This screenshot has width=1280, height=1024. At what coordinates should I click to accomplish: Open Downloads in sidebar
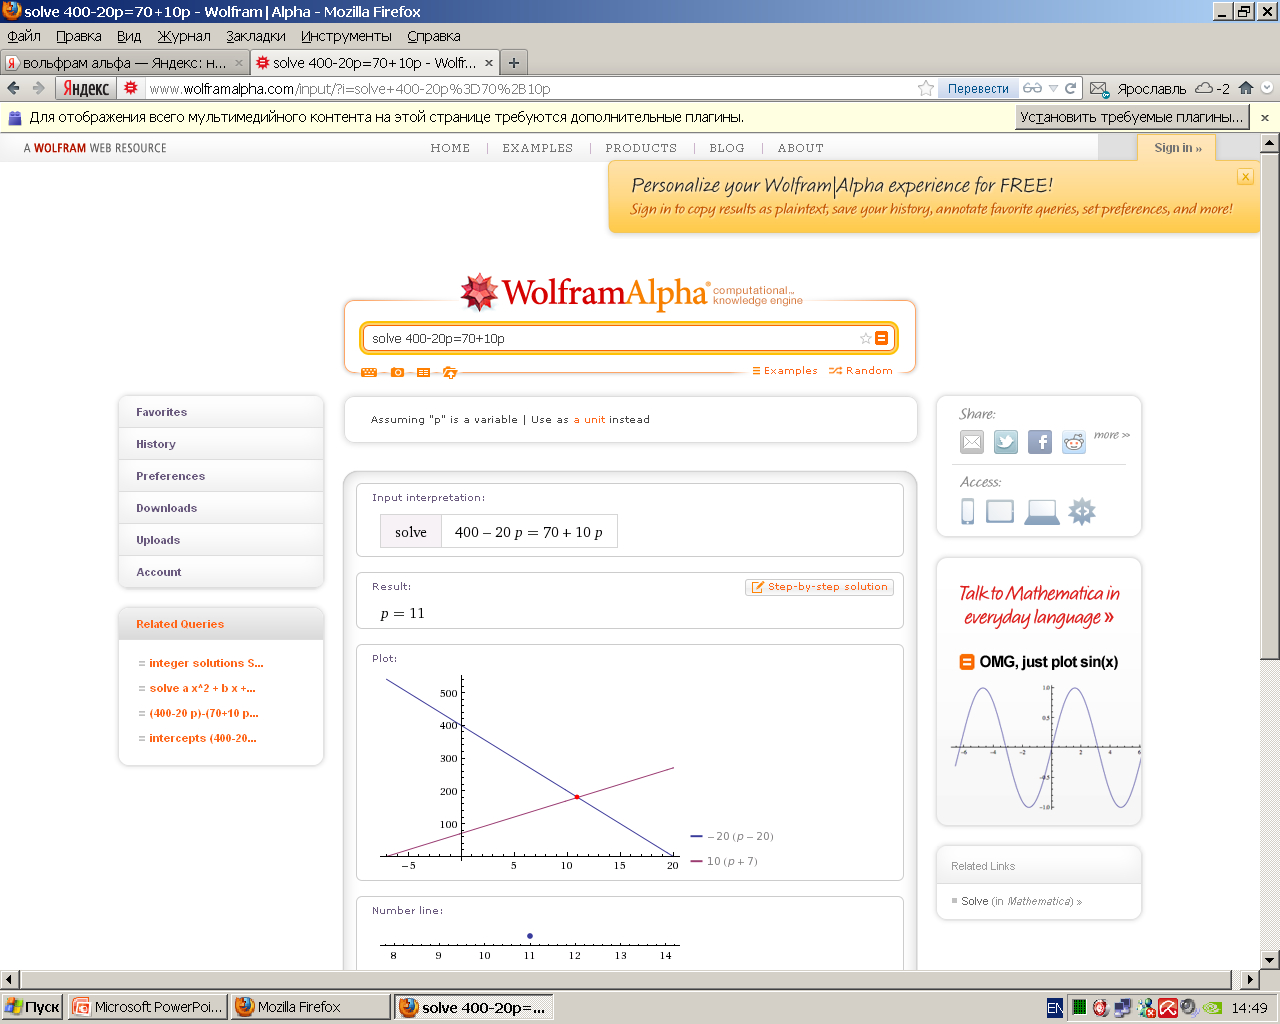221,508
